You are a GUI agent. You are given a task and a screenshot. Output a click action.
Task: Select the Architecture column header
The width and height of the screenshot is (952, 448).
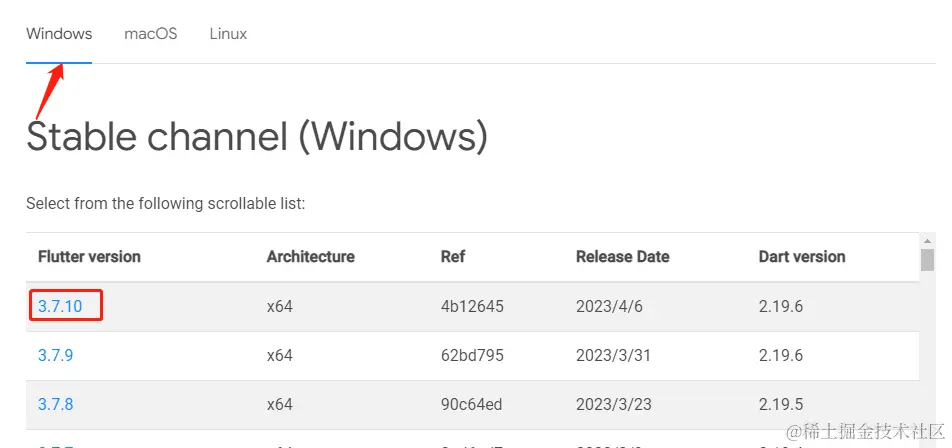coord(310,257)
